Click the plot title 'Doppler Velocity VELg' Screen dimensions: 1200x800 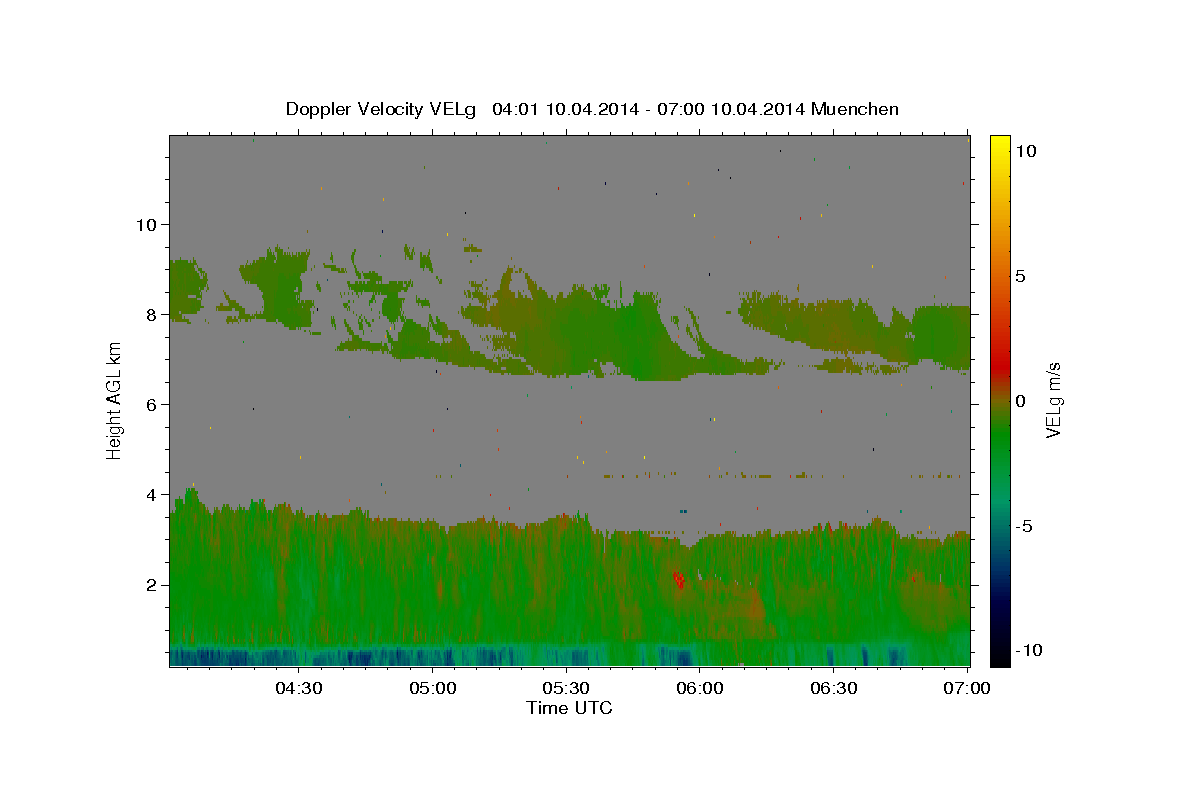[x=382, y=109]
